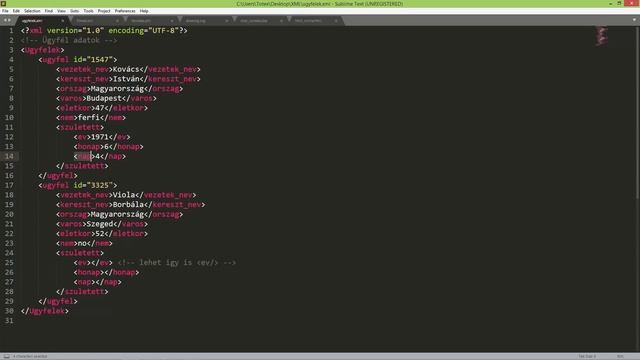Click the eletkor value "47"

click(100, 108)
